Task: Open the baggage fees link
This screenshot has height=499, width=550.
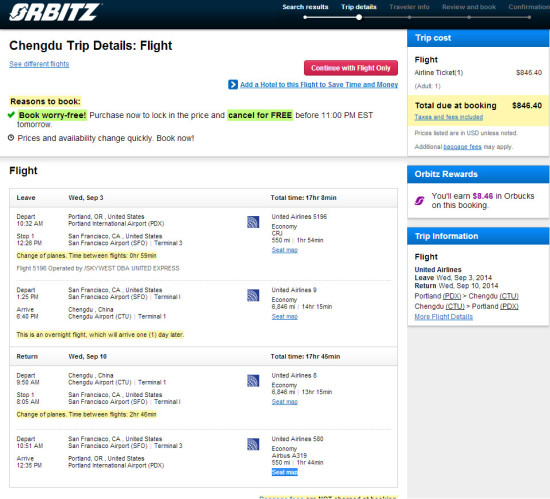Action: tap(462, 147)
